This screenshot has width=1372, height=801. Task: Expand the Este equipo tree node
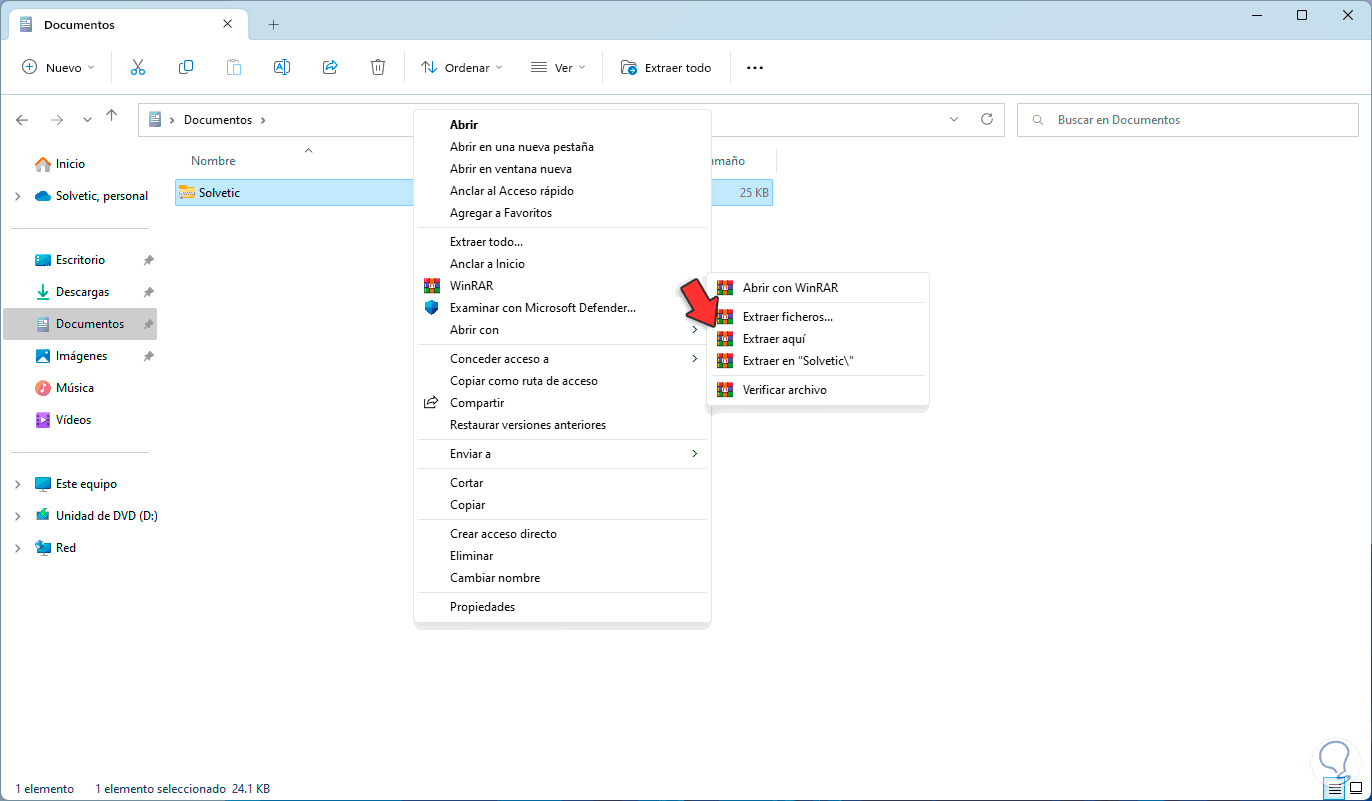[x=18, y=484]
